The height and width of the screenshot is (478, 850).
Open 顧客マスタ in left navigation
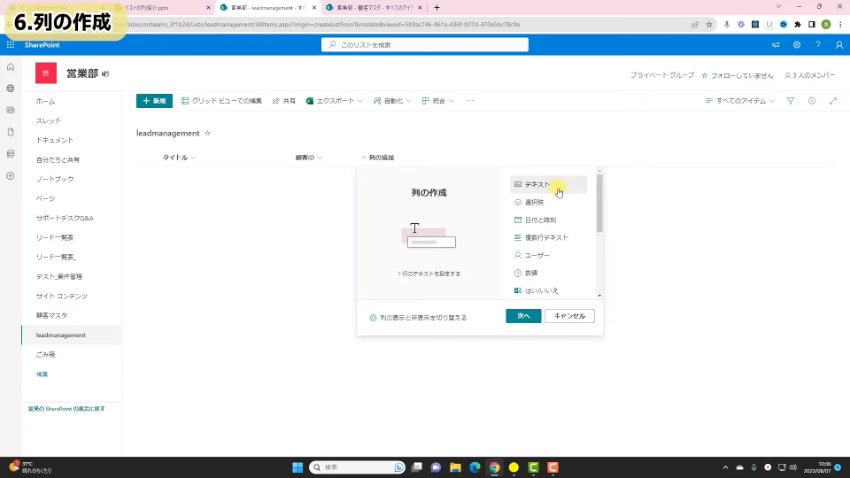(52, 315)
